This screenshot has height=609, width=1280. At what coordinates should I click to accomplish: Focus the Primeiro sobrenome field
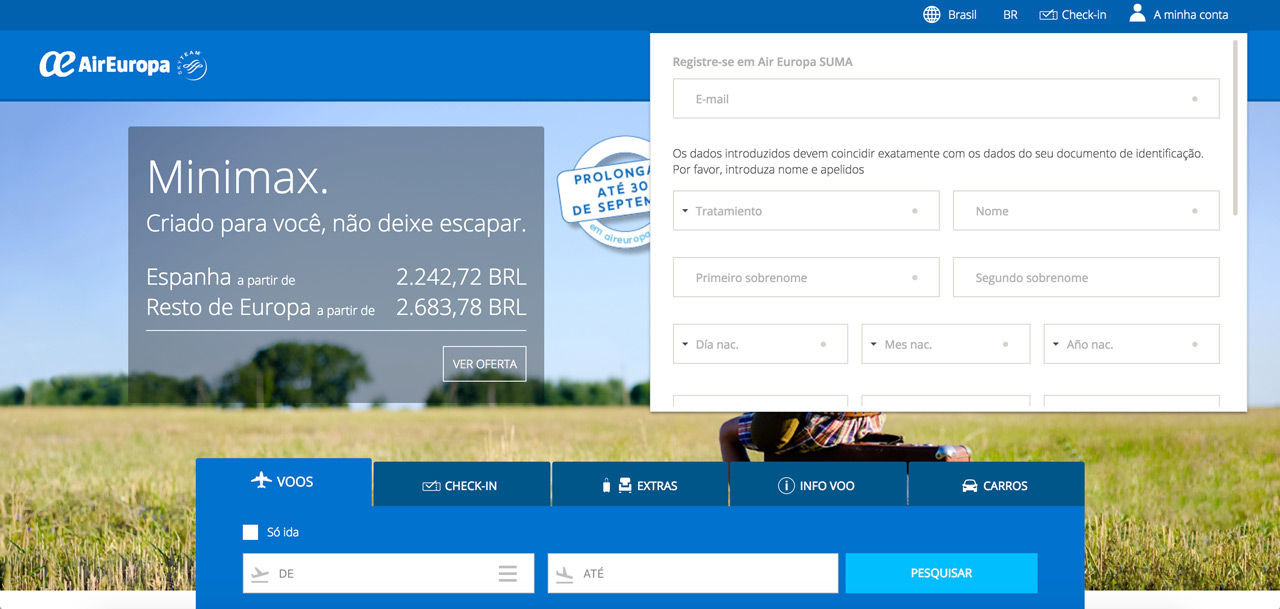(806, 277)
